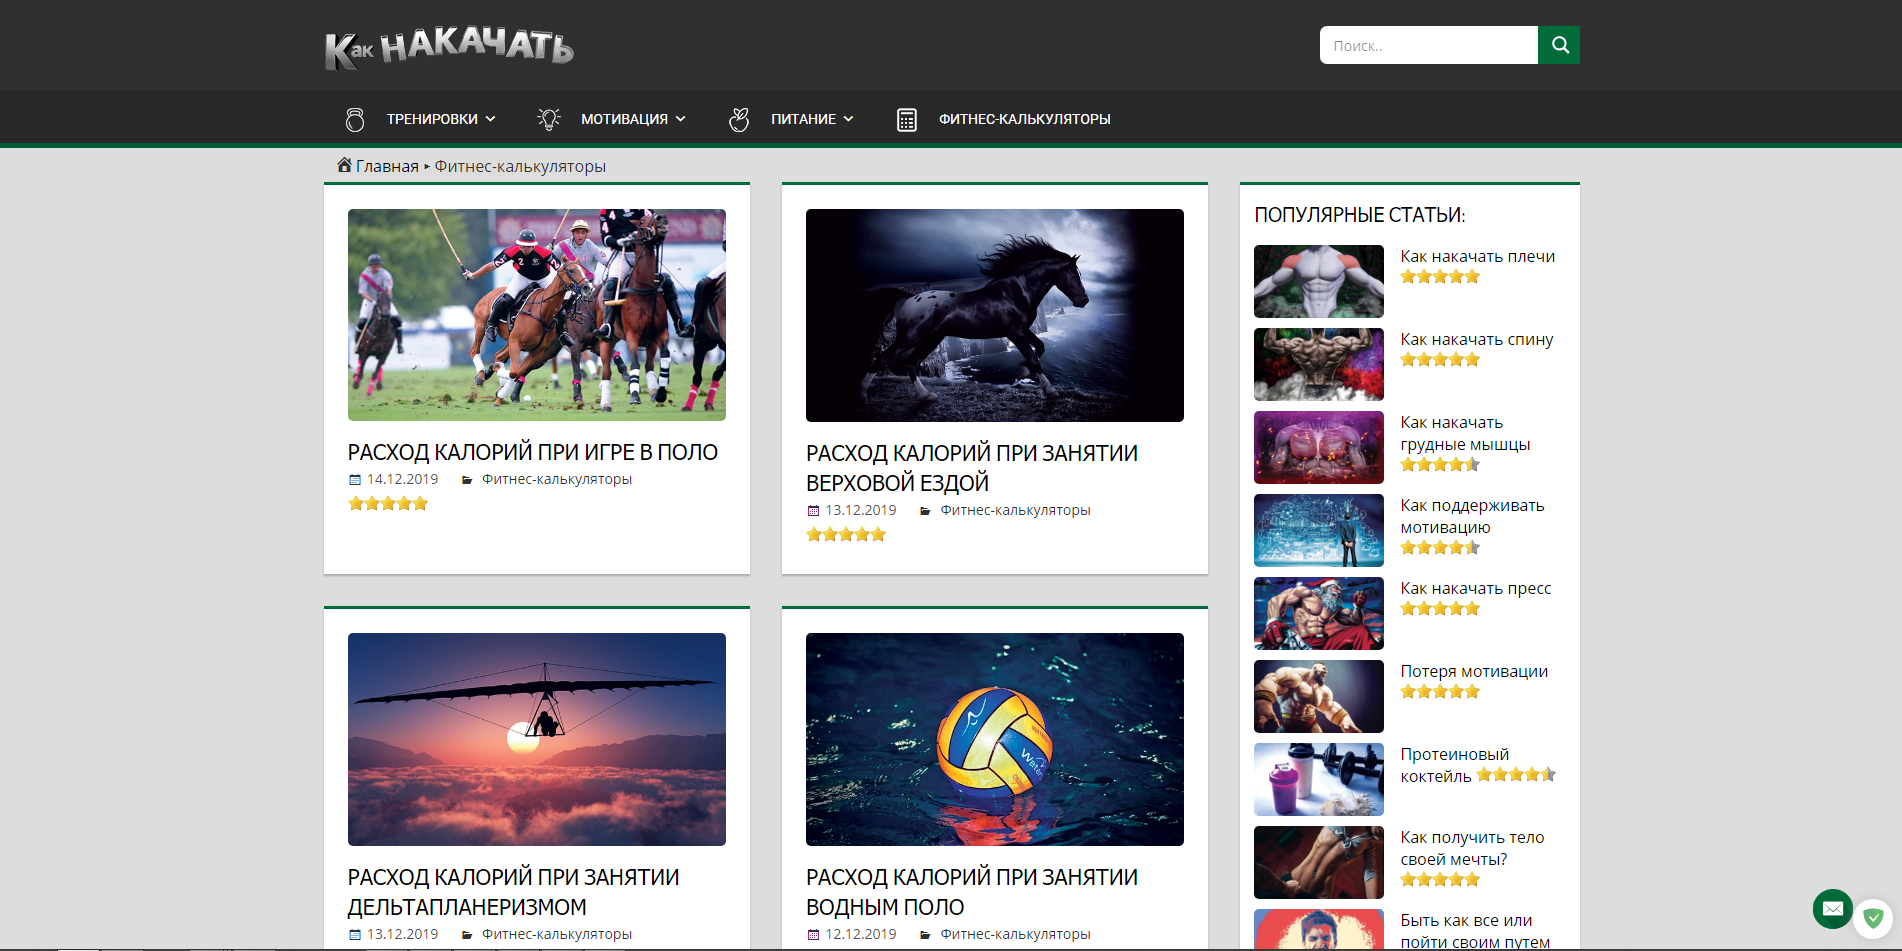Open article Расход калорий при игре в поло

tap(532, 452)
